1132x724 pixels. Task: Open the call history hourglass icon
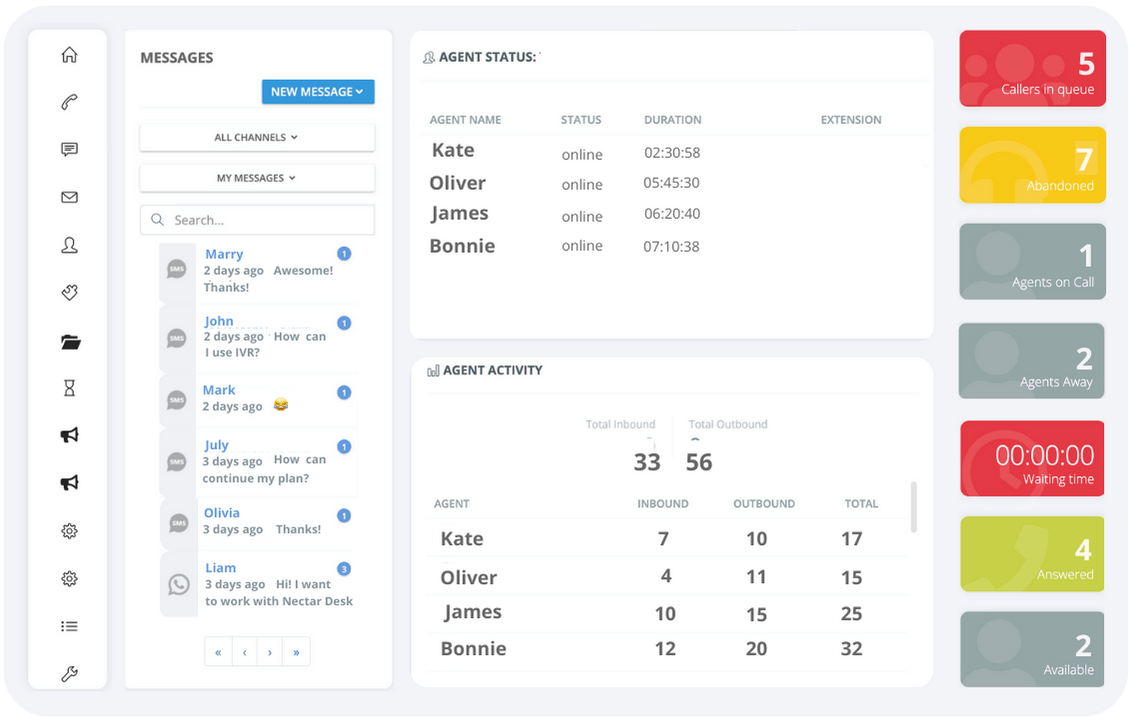tap(69, 387)
